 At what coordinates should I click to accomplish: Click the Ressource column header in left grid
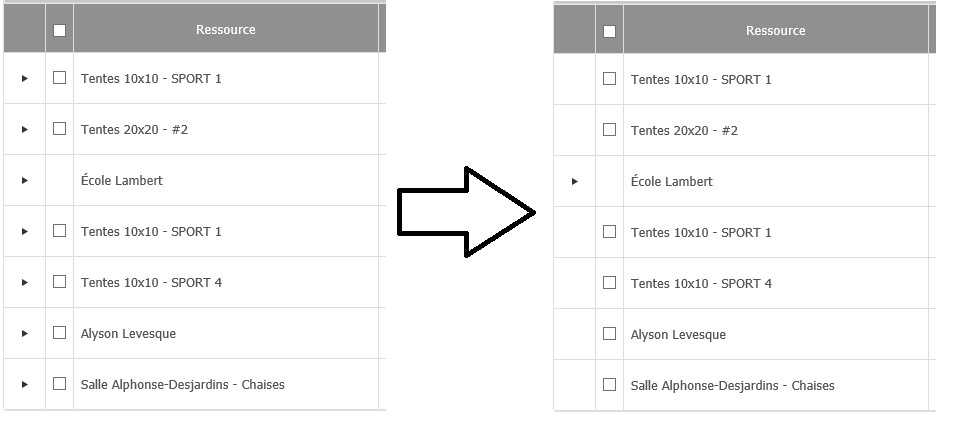click(225, 30)
